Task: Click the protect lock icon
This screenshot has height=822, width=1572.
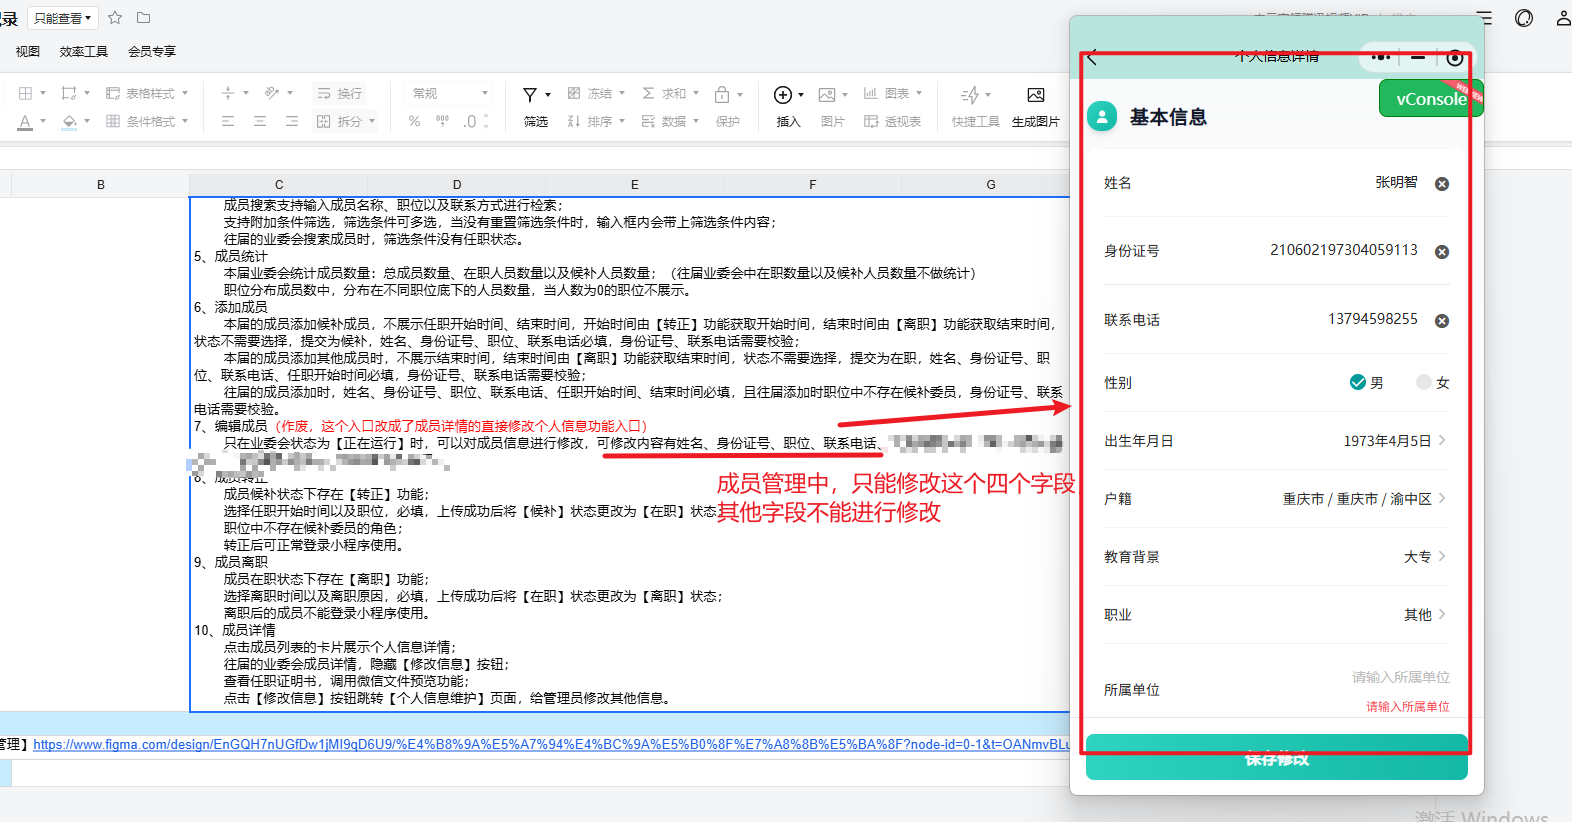Action: [722, 94]
